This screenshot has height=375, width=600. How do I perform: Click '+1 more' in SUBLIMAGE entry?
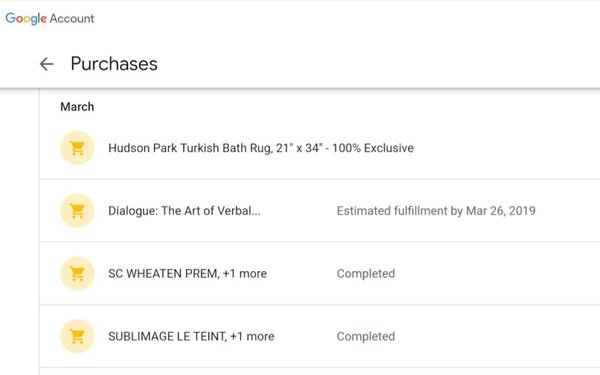click(x=252, y=336)
